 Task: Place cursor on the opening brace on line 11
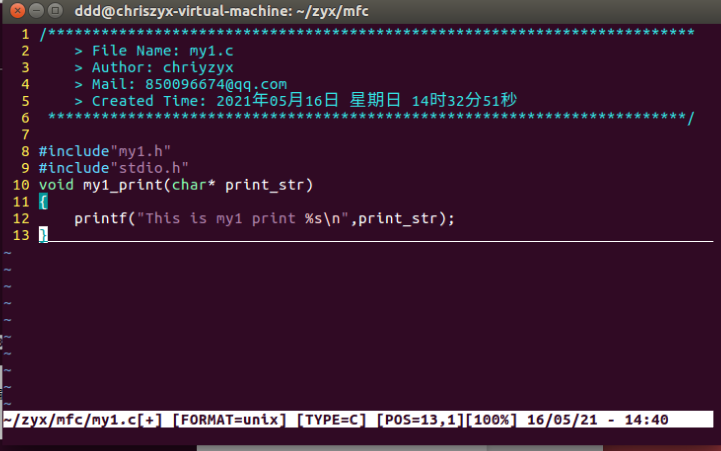tap(43, 201)
